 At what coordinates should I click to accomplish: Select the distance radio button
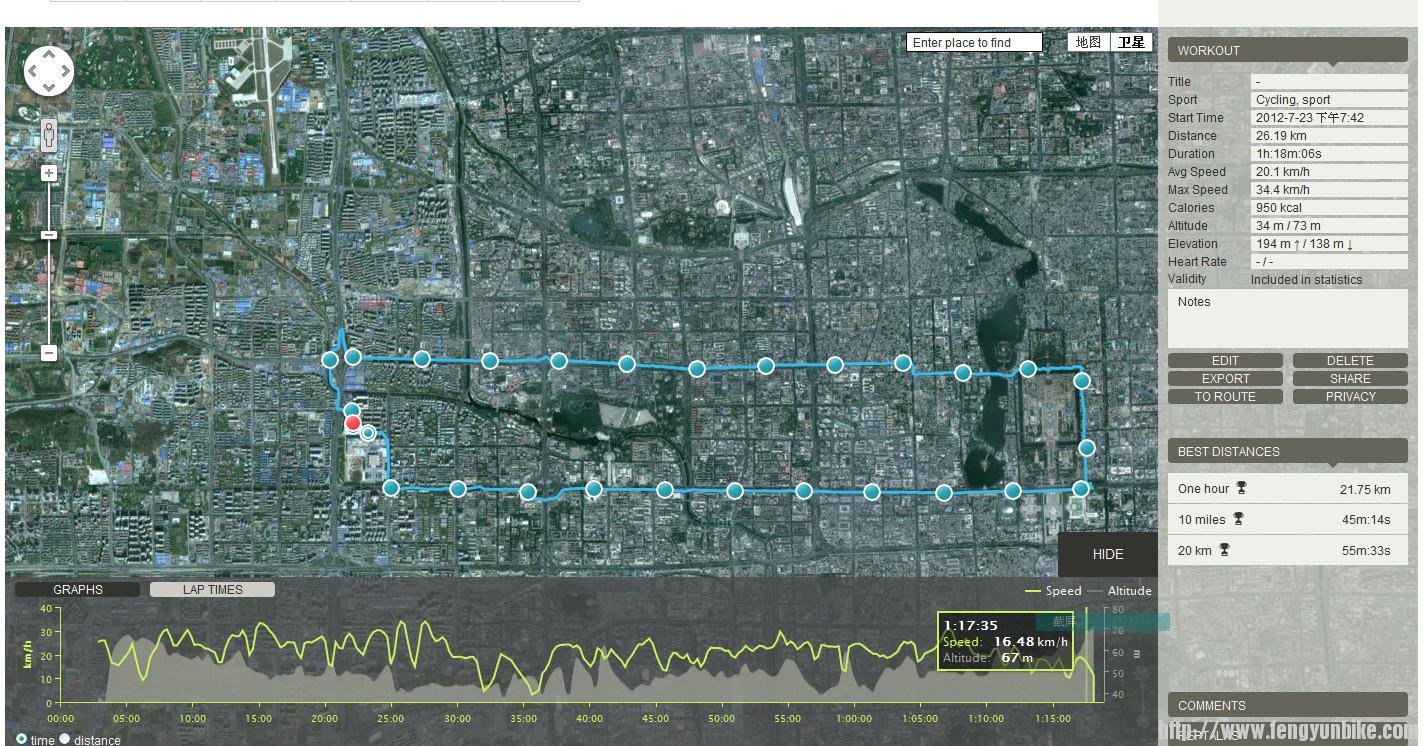65,739
